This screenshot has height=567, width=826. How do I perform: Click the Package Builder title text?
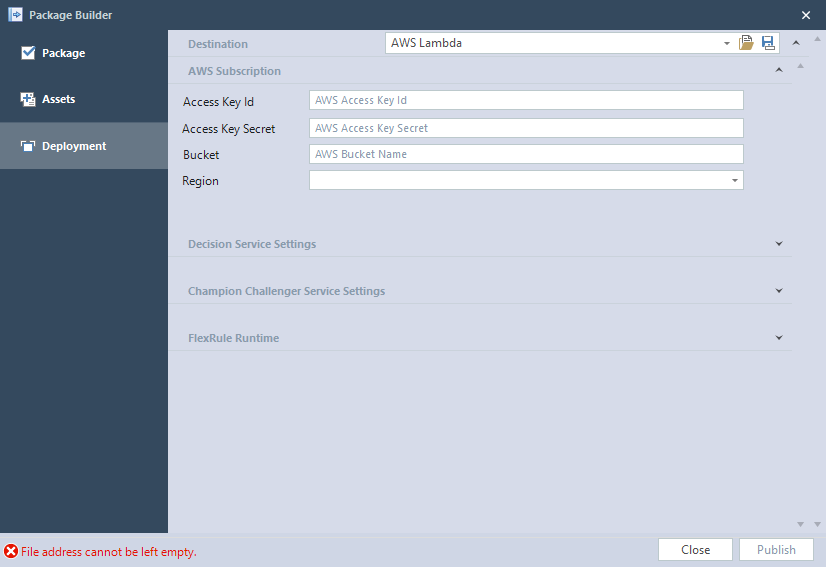tap(71, 15)
